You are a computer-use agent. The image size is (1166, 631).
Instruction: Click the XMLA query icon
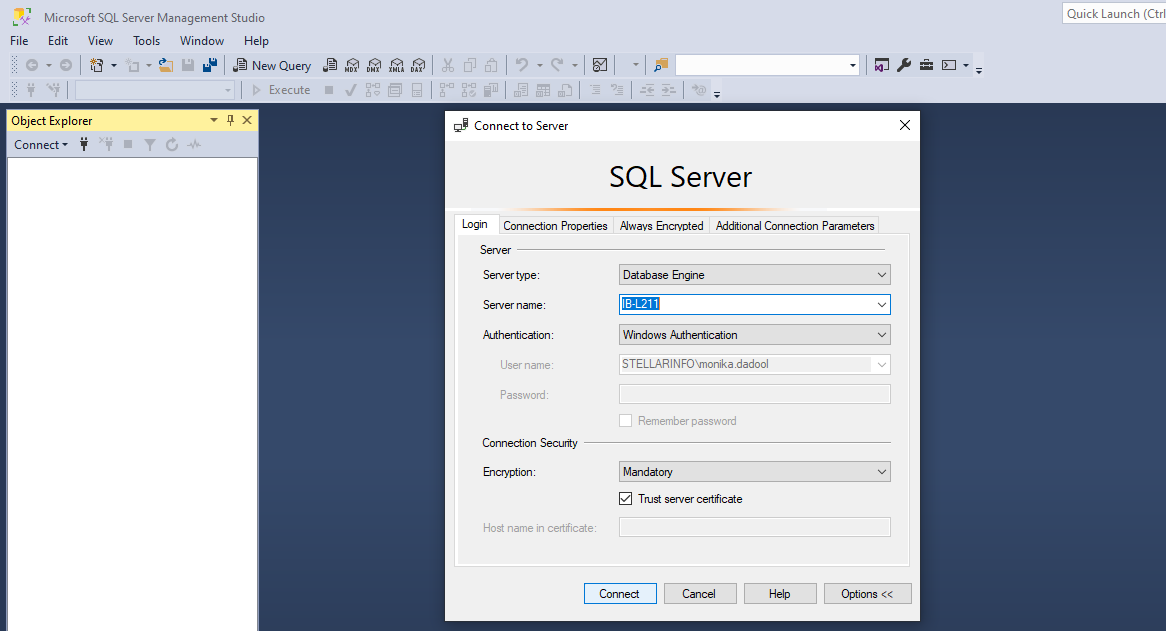(x=396, y=65)
